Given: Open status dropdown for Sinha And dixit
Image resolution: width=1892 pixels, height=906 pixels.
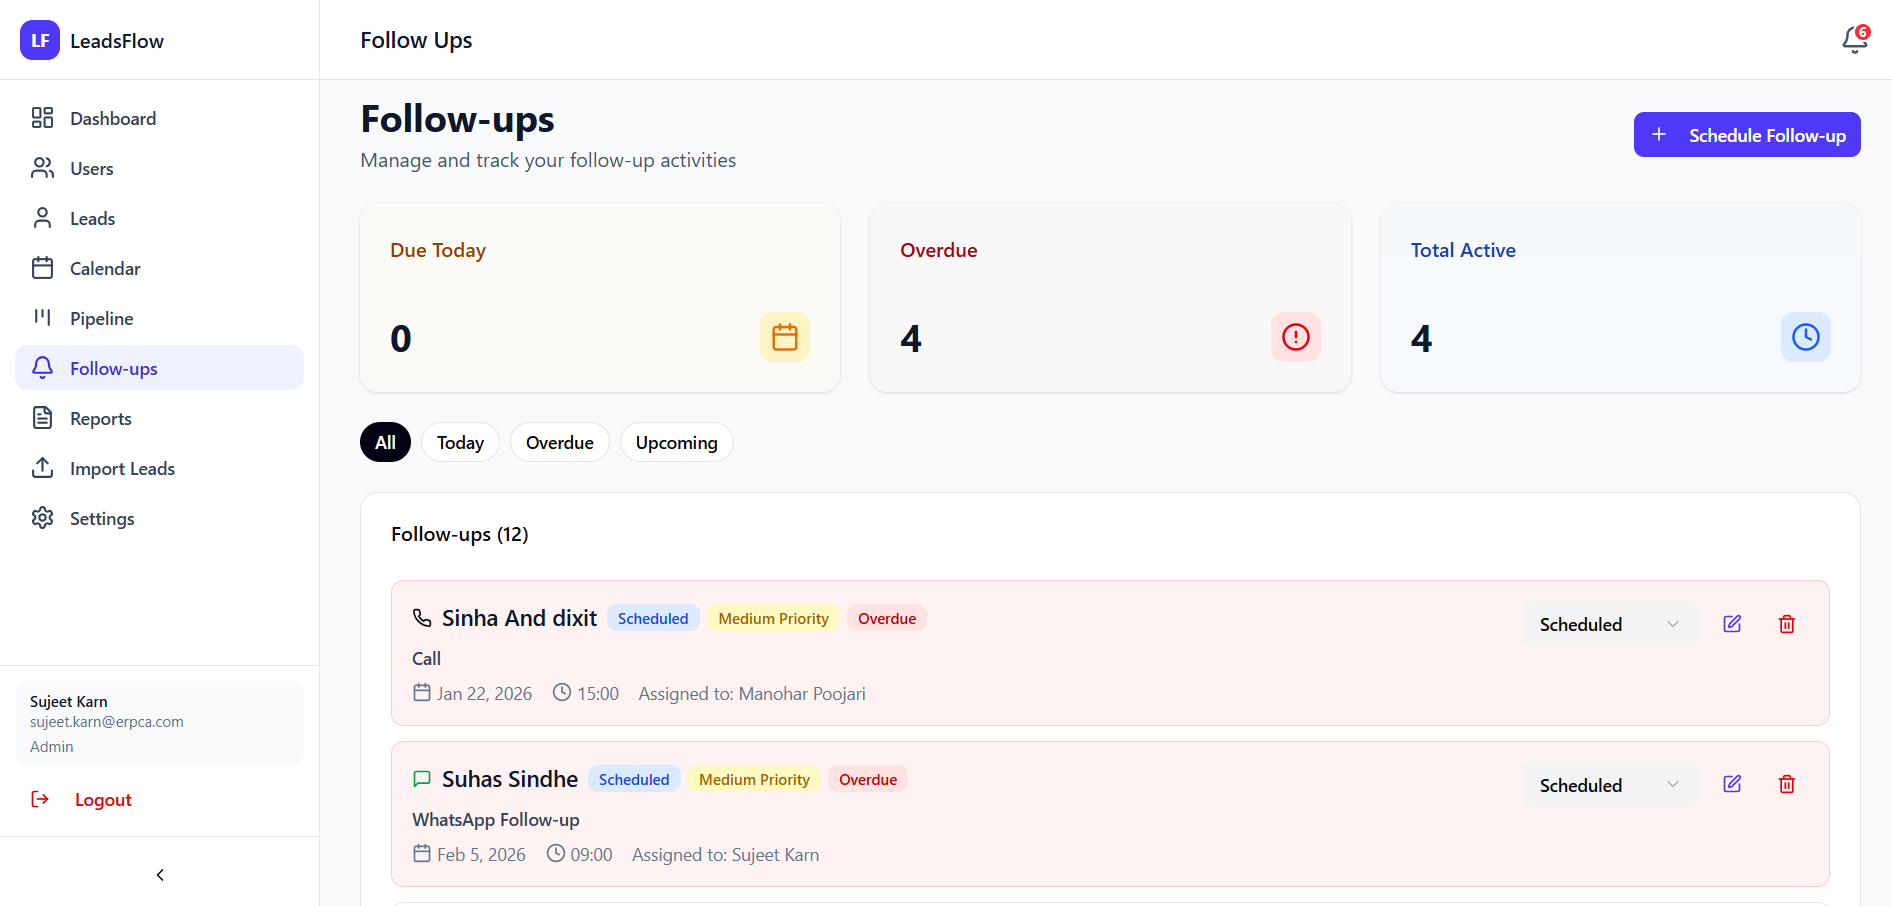Looking at the screenshot, I should [x=1609, y=624].
